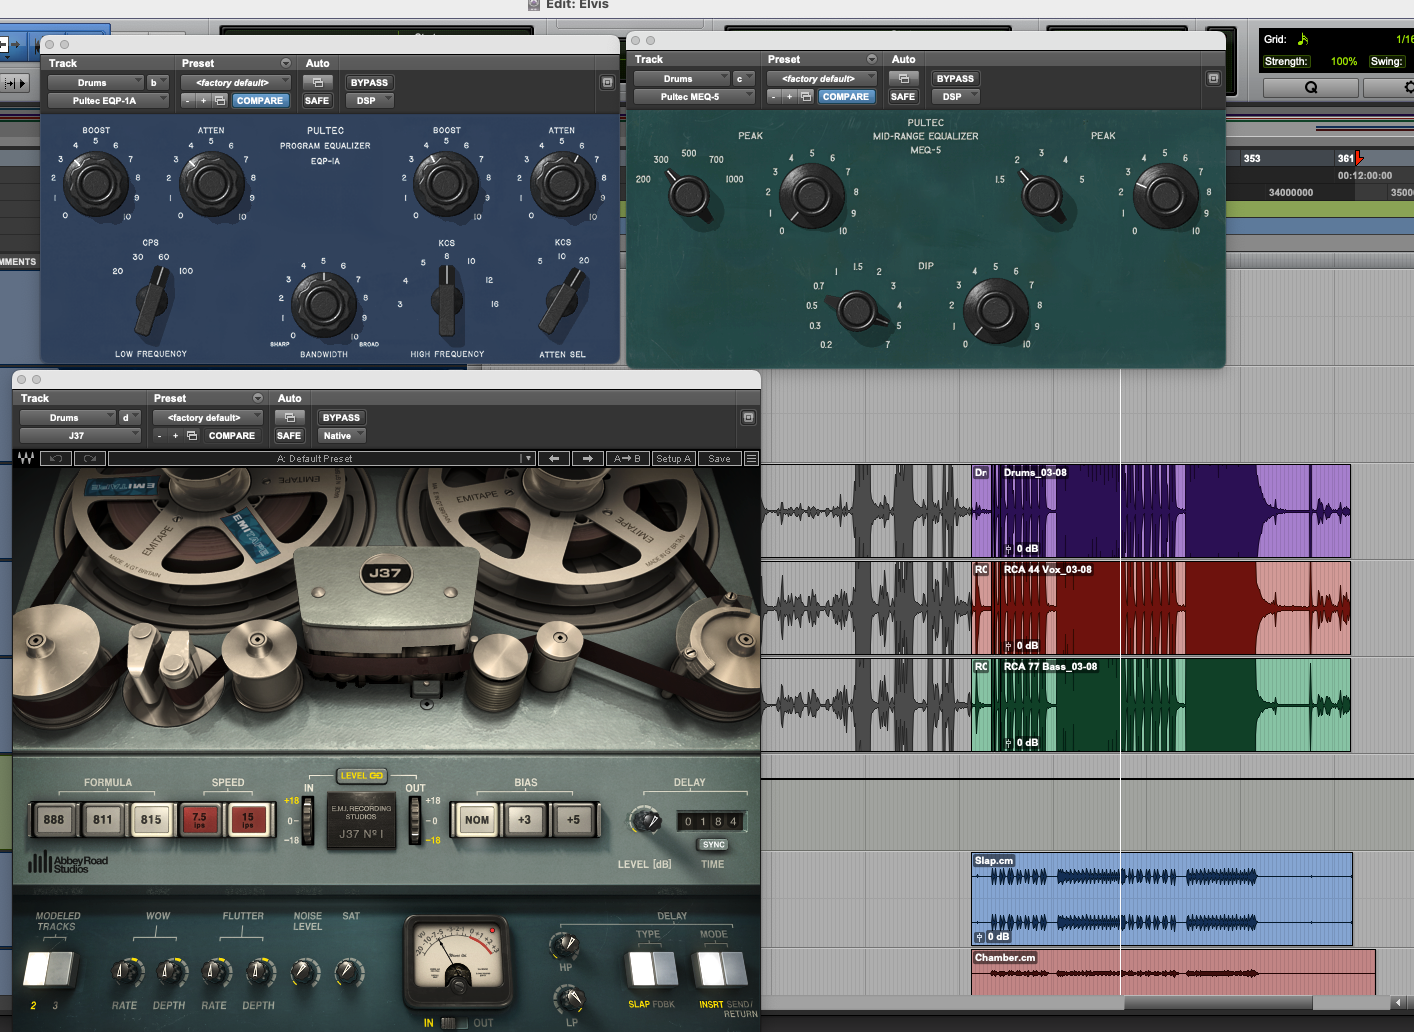The width and height of the screenshot is (1414, 1032).
Task: Undo last change in J37 plugin
Action: tap(56, 458)
